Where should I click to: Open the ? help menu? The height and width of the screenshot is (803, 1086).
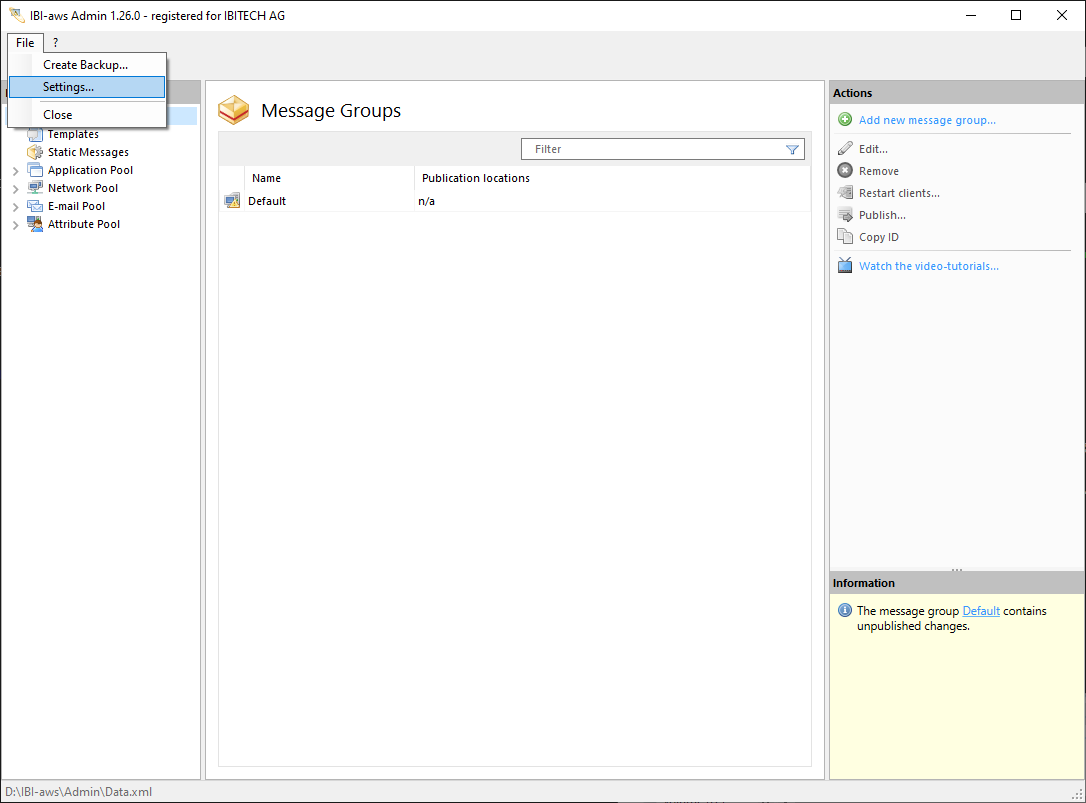55,43
